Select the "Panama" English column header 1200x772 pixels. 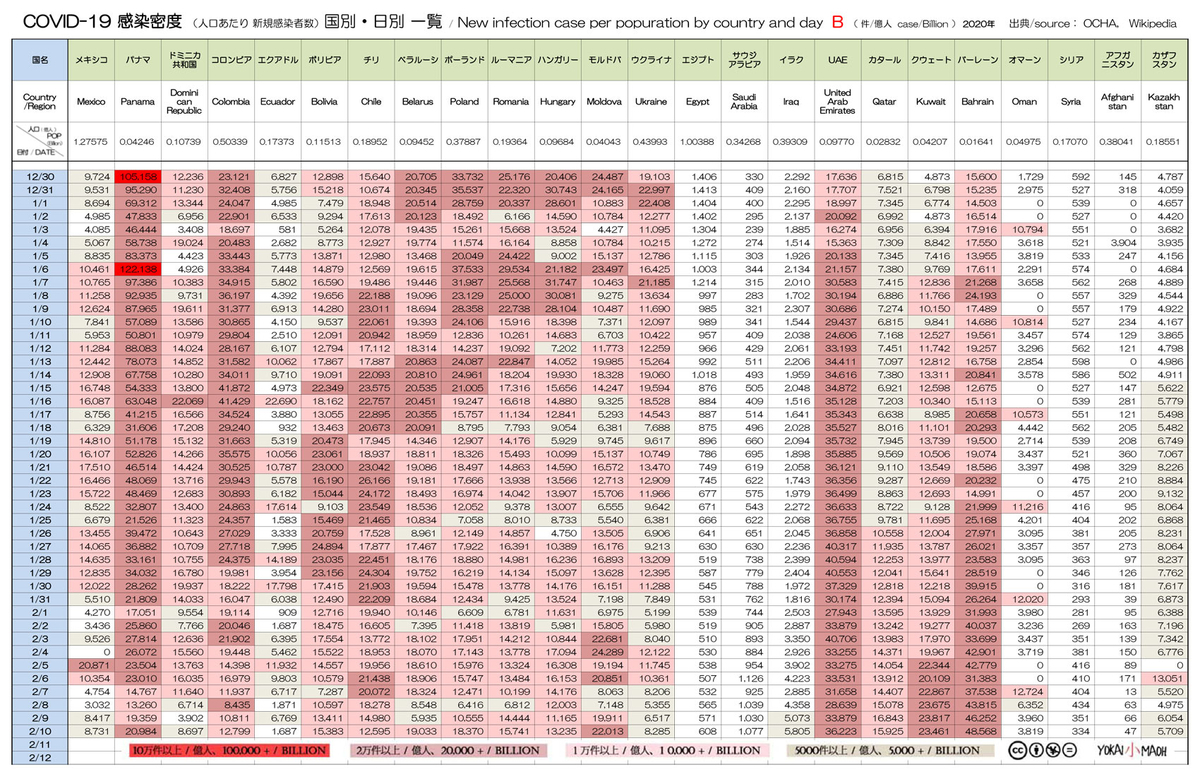coord(137,101)
